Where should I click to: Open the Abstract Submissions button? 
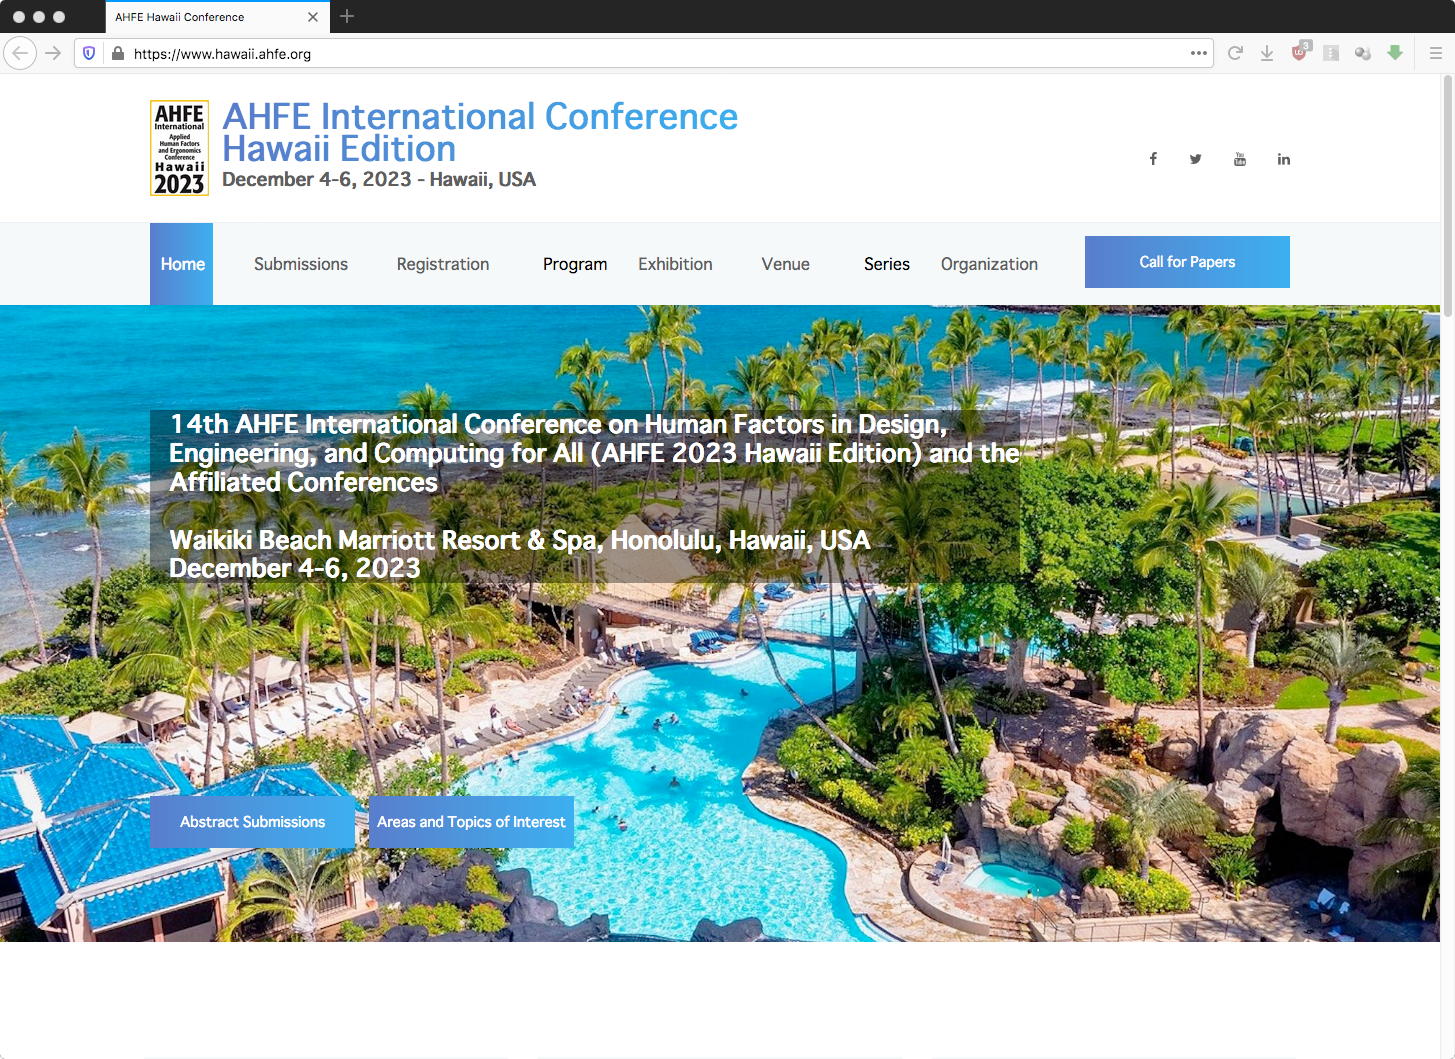coord(252,822)
